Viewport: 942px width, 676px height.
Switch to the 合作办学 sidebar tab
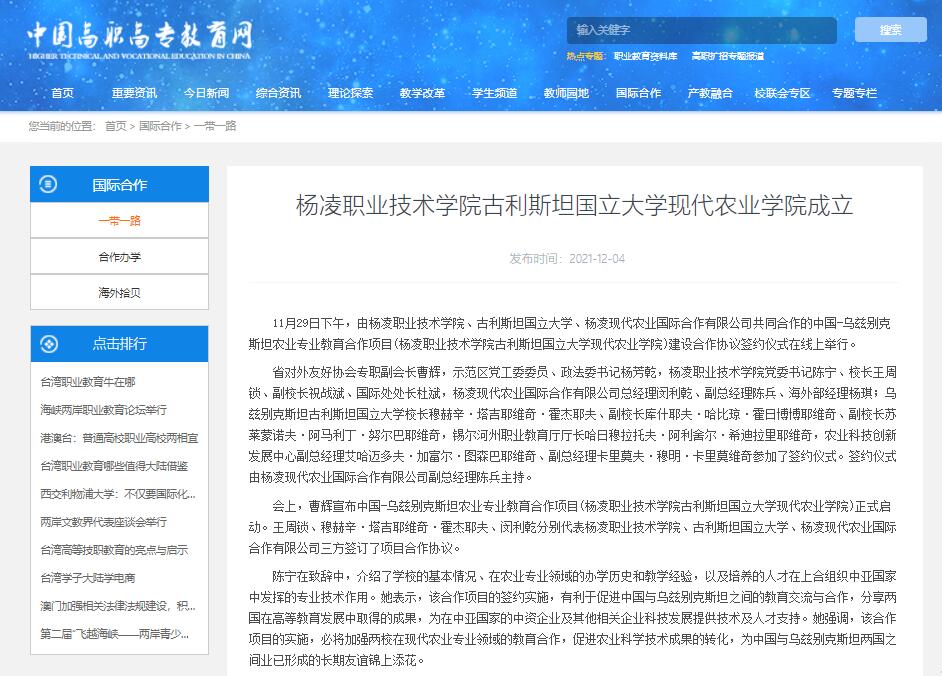119,257
